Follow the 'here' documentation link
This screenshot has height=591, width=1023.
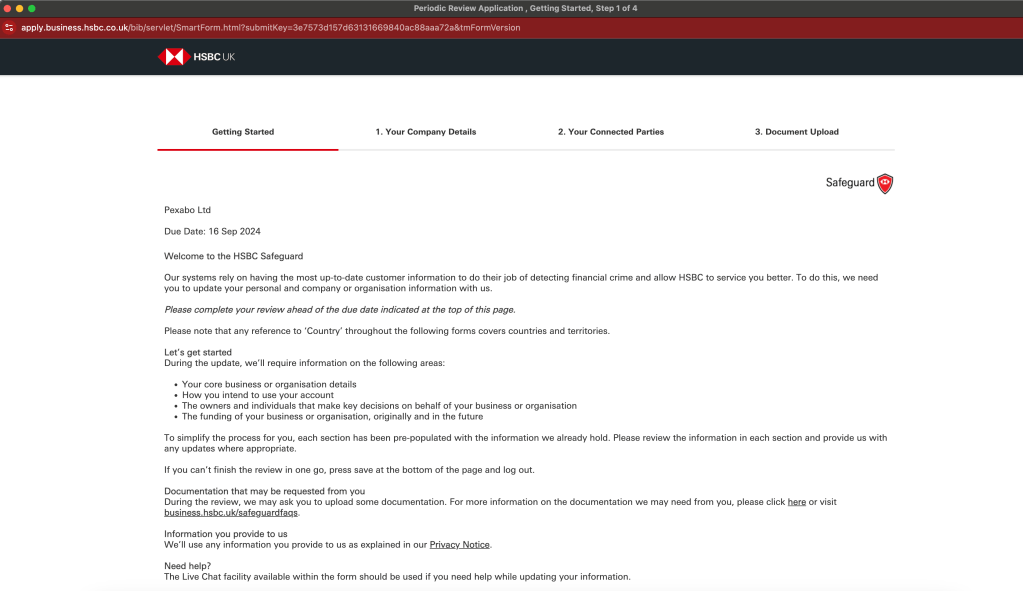click(797, 502)
